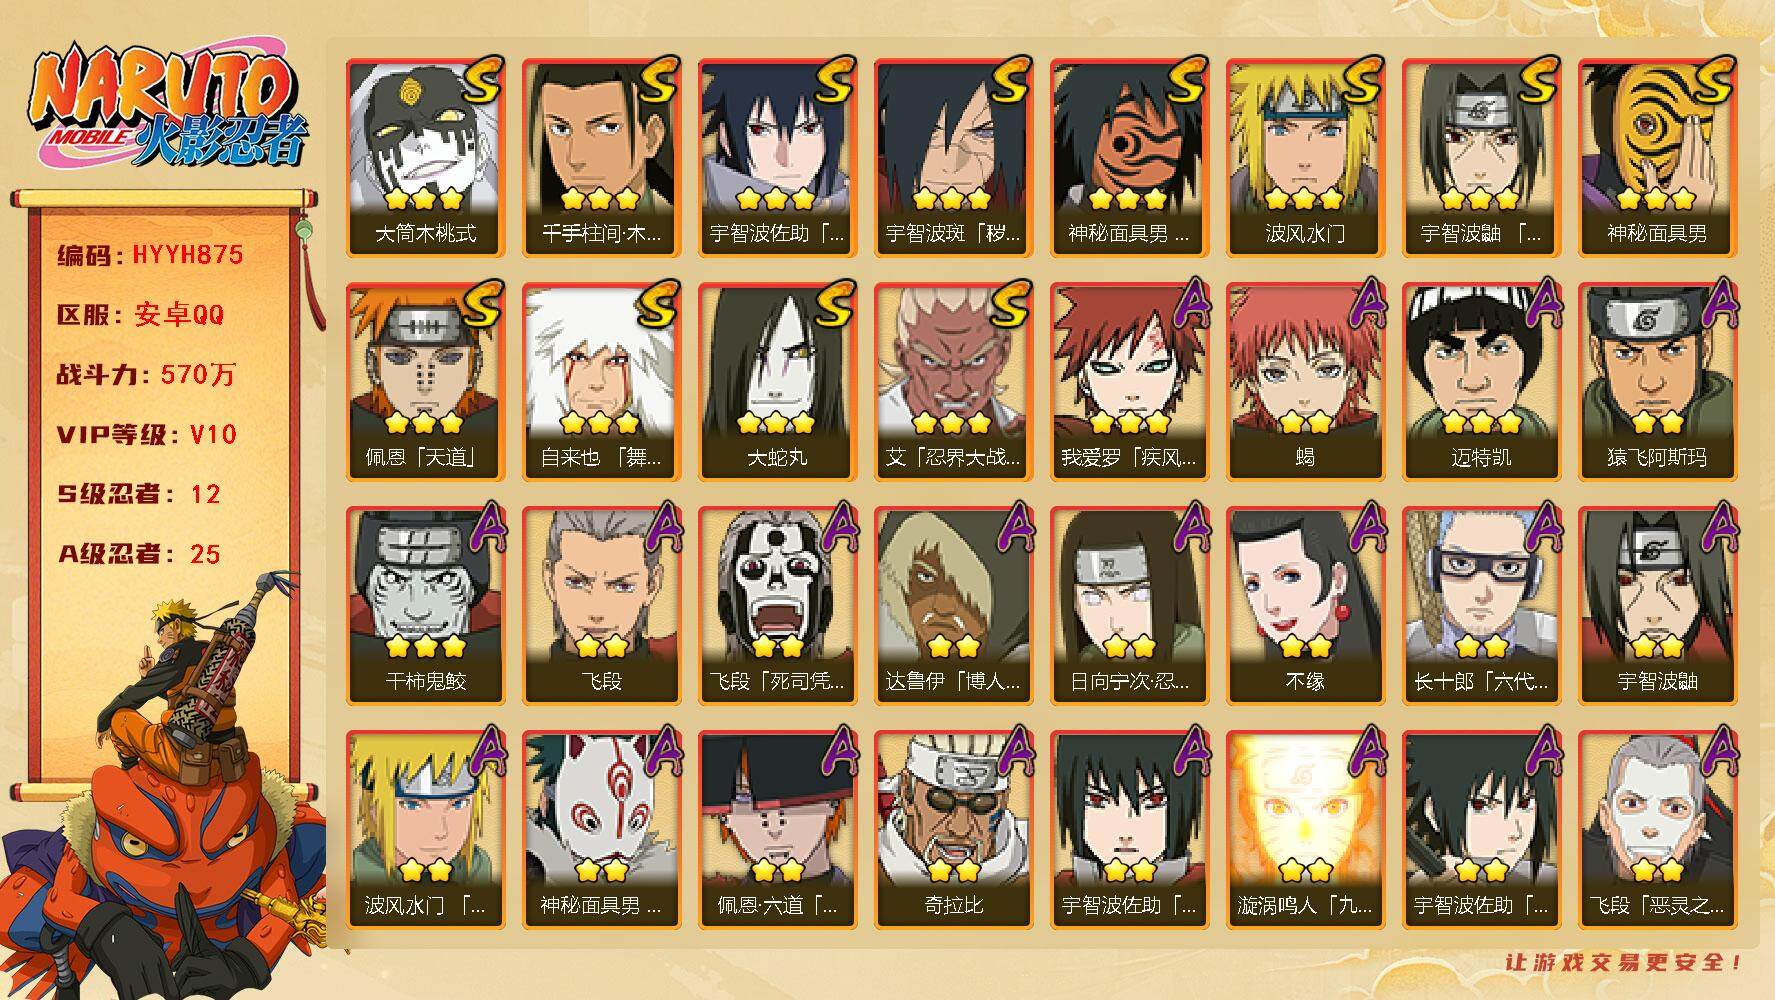The width and height of the screenshot is (1775, 1000).
Task: Open the 波风水门 S-rank card
Action: pos(1305,157)
